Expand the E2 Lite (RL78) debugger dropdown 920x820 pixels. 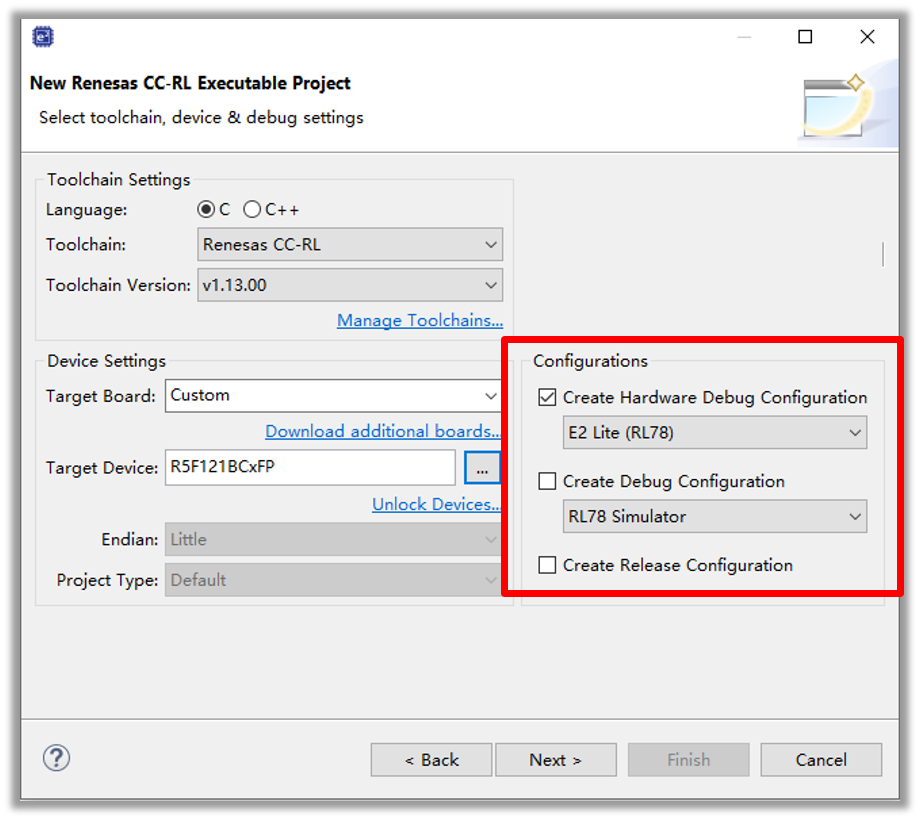pyautogui.click(x=714, y=433)
